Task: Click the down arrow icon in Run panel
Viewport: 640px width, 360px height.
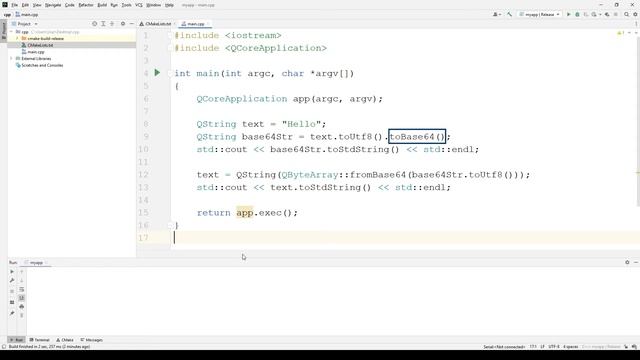Action: coord(22,281)
